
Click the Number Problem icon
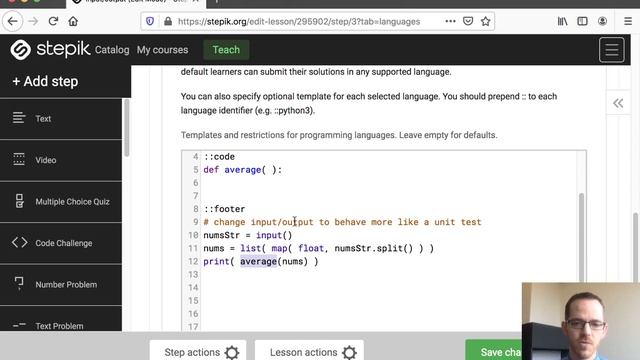[19, 284]
